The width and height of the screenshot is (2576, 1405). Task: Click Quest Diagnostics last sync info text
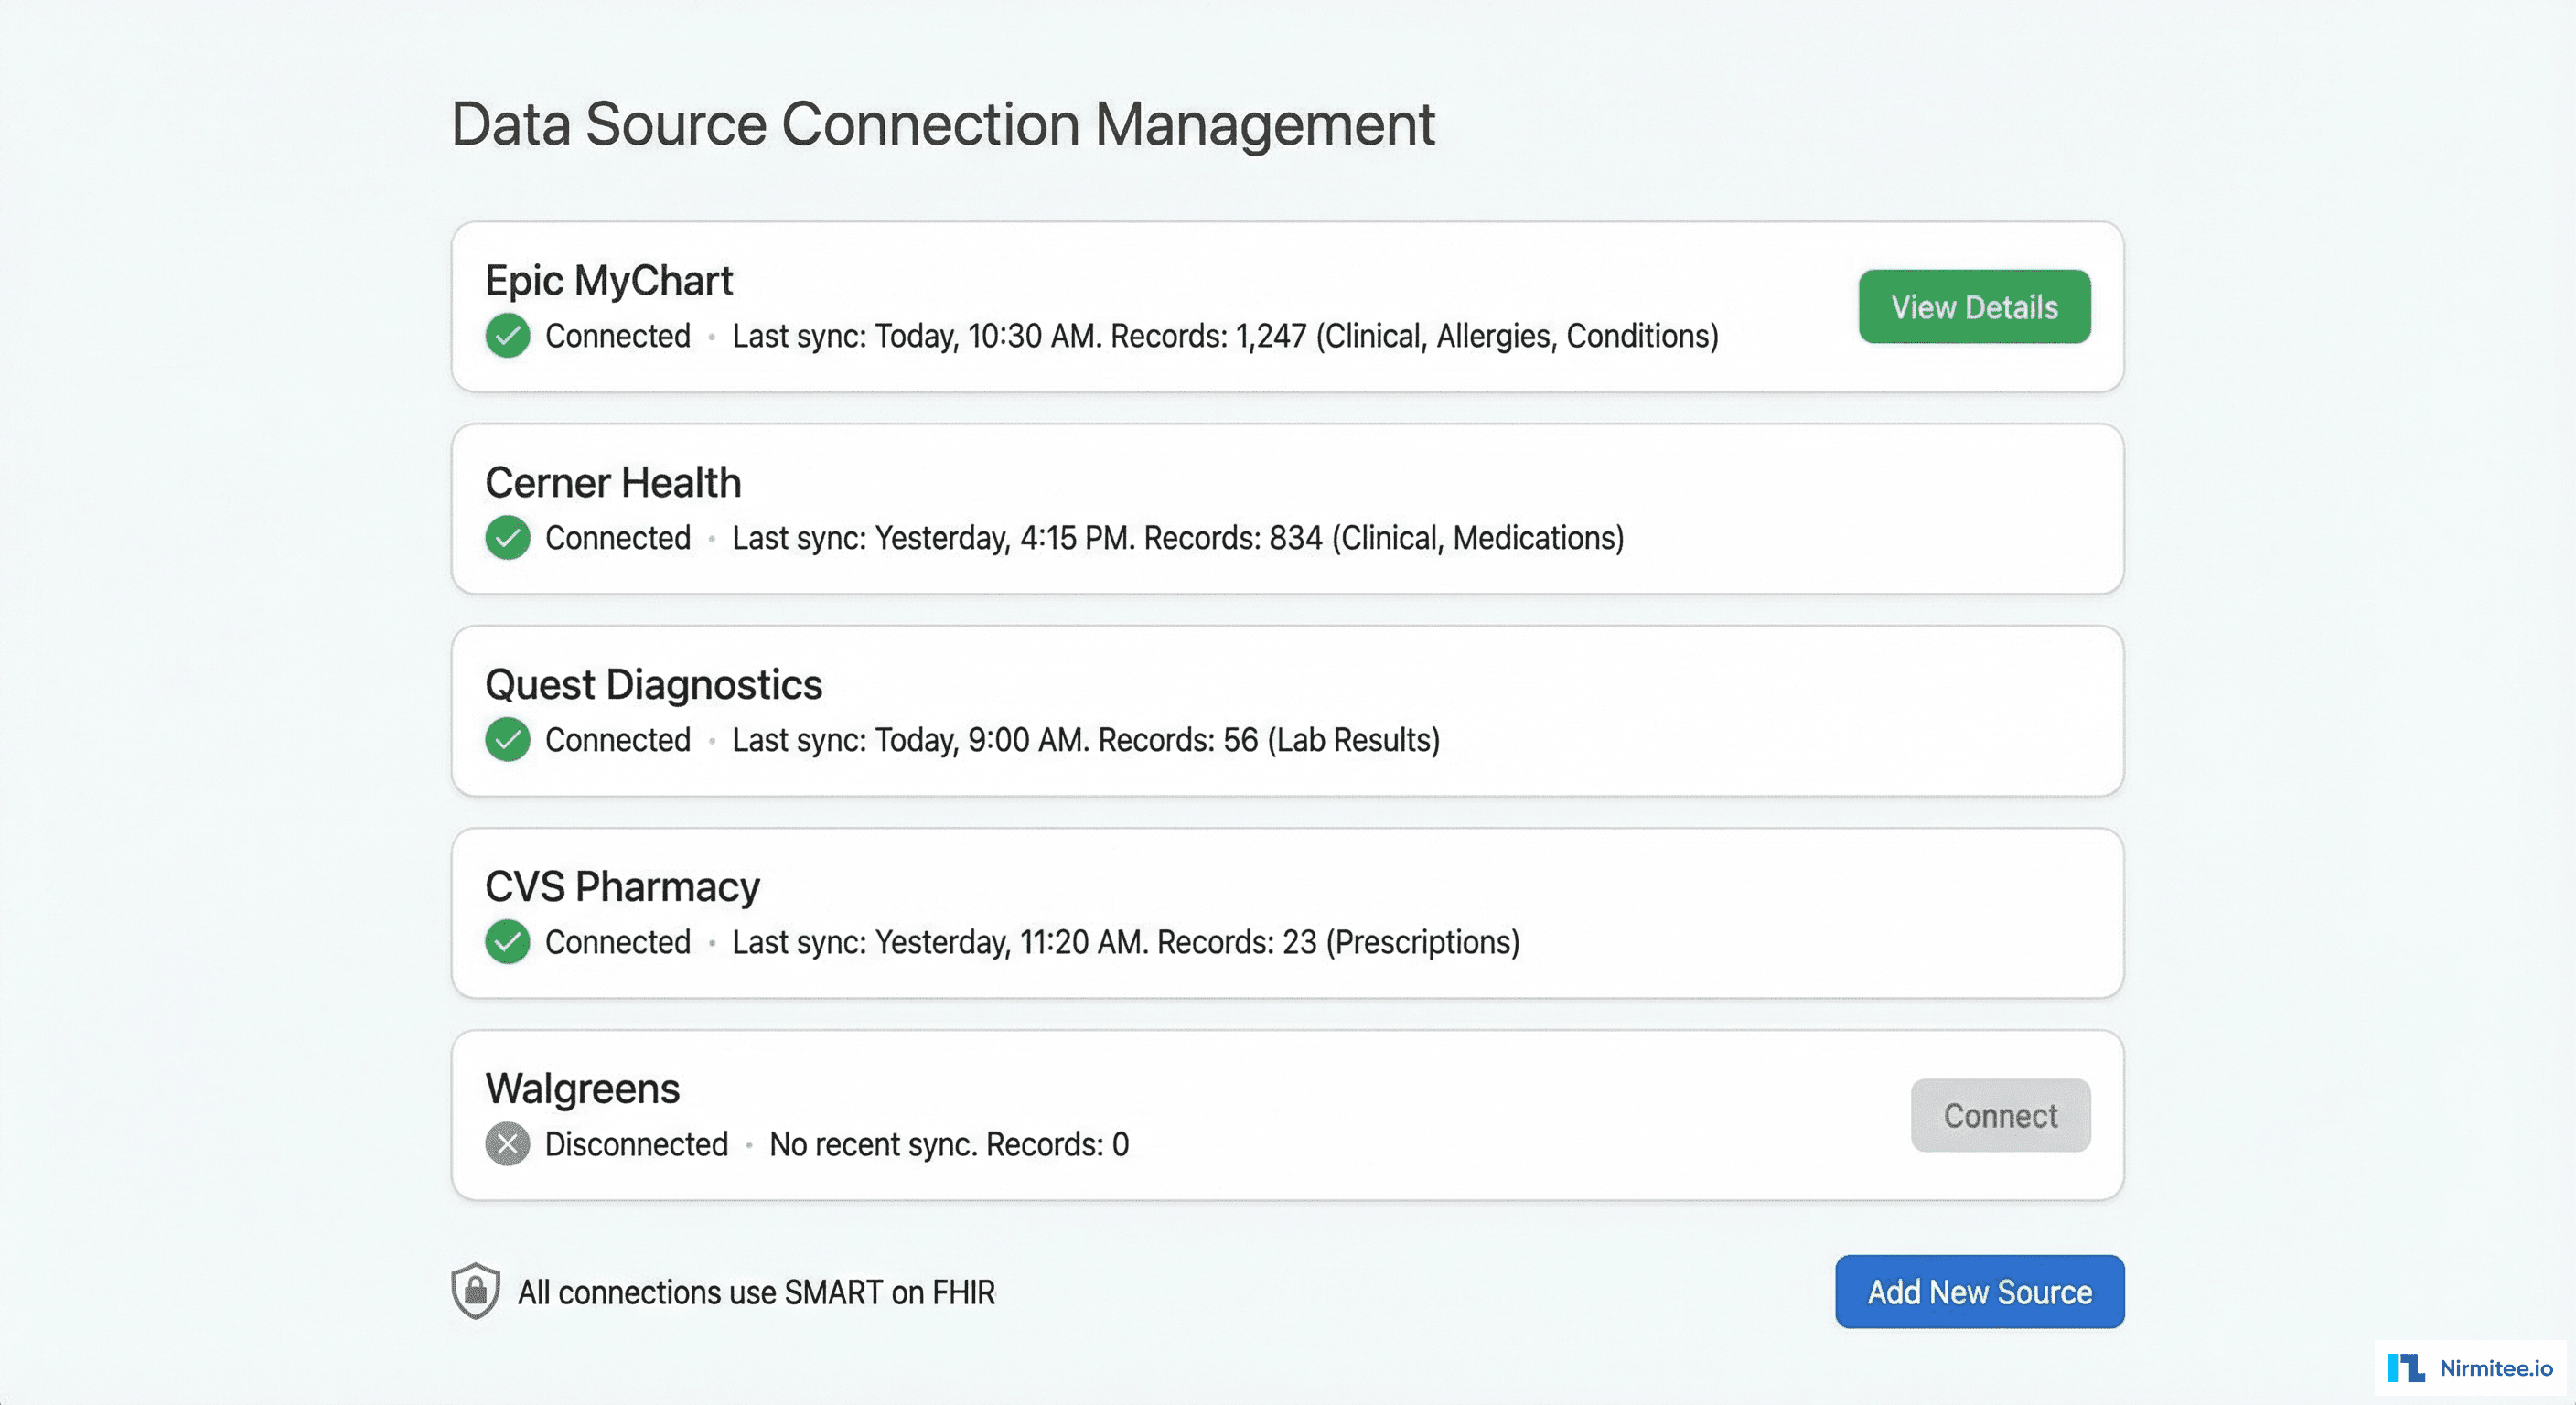coord(1085,741)
